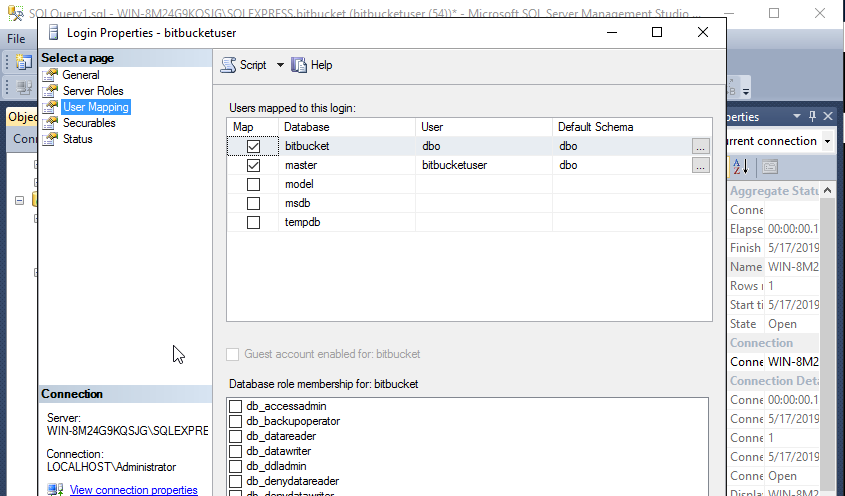Viewport: 845px width, 496px height.
Task: Open the General page
Action: (x=81, y=75)
